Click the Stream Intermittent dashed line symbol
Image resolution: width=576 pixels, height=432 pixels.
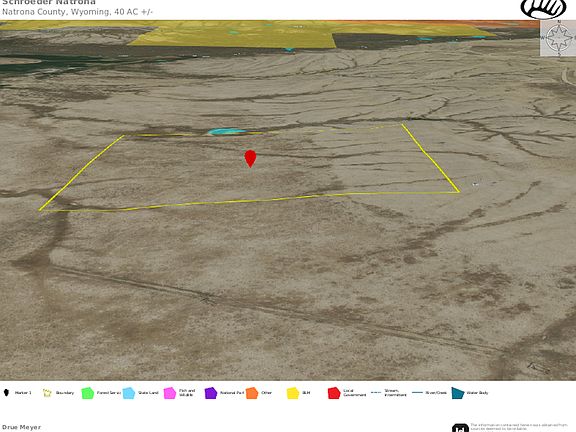(376, 393)
